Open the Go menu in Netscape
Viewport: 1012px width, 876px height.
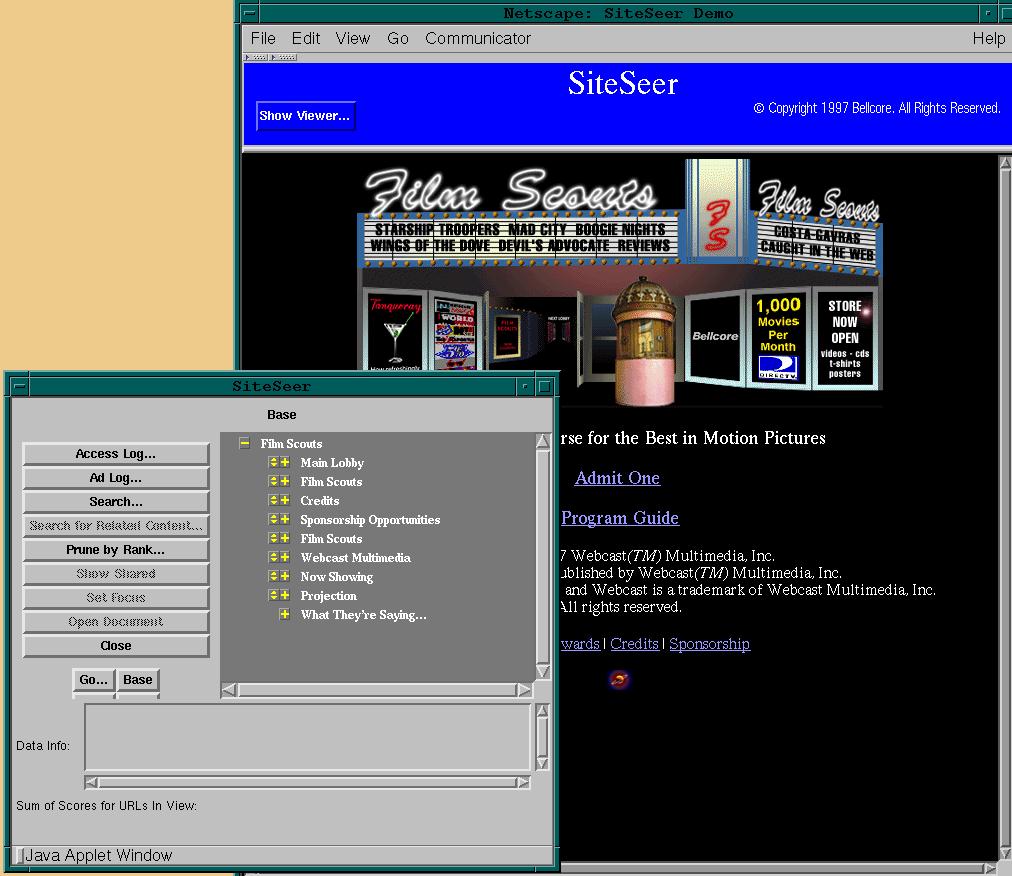click(x=398, y=39)
